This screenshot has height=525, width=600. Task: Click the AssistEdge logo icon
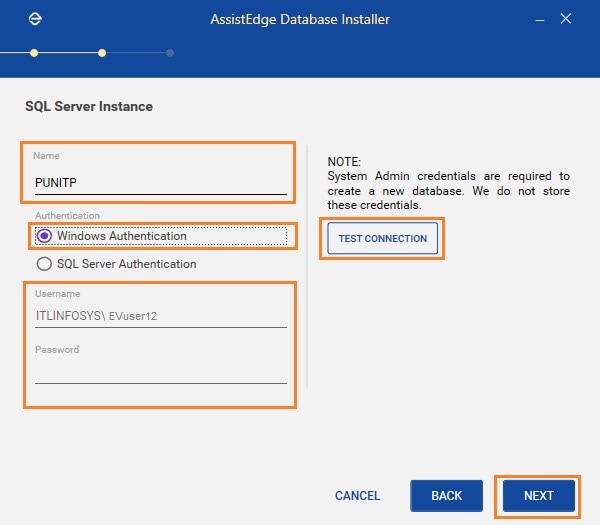coord(35,19)
